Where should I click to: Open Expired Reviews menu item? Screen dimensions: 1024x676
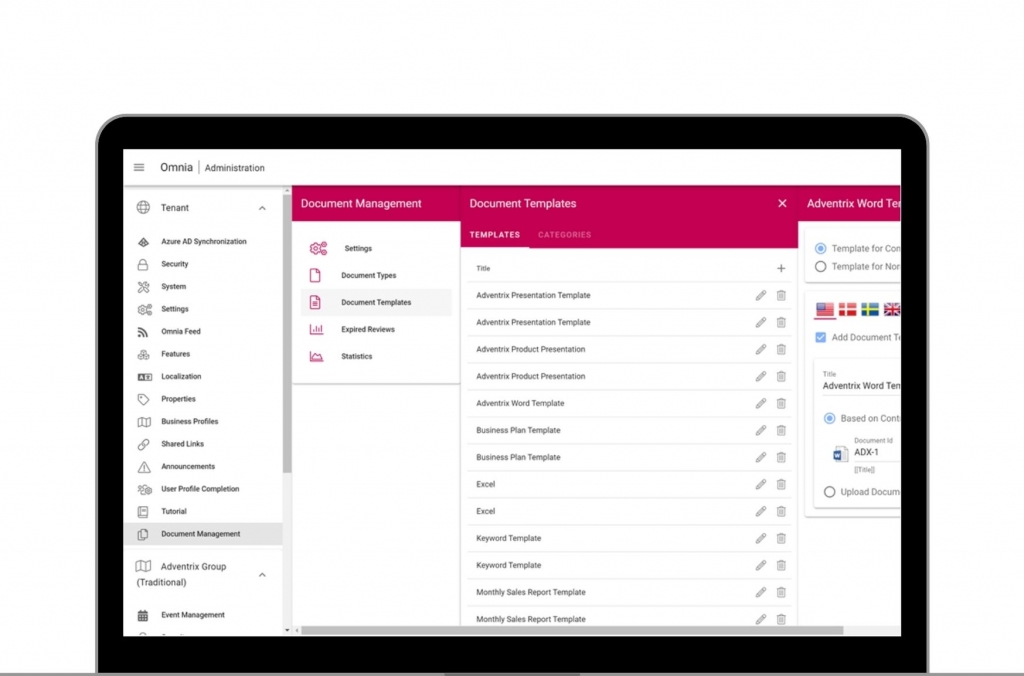coord(376,329)
